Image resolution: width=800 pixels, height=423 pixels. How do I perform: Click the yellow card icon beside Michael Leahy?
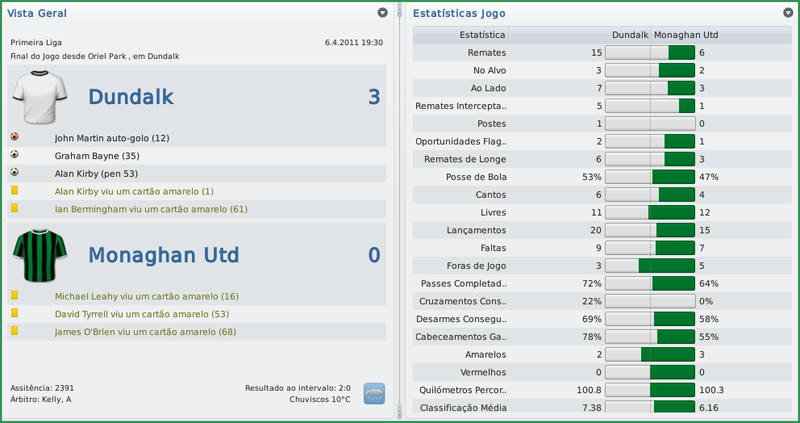coord(15,296)
